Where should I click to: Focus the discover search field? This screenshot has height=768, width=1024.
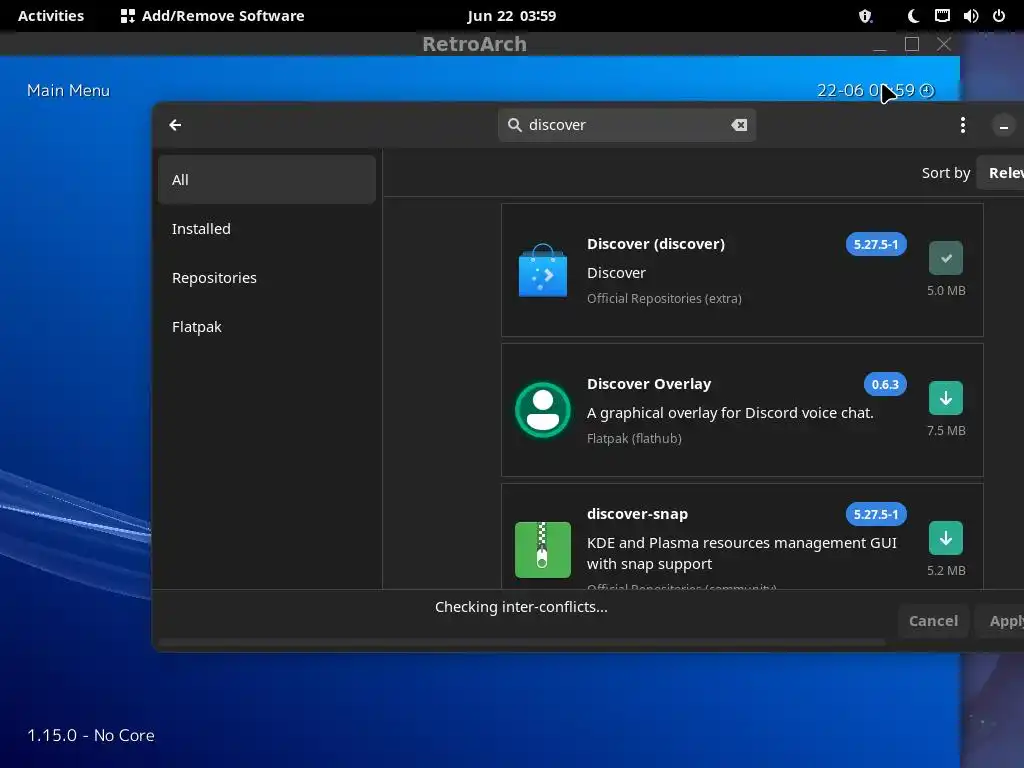(x=627, y=125)
